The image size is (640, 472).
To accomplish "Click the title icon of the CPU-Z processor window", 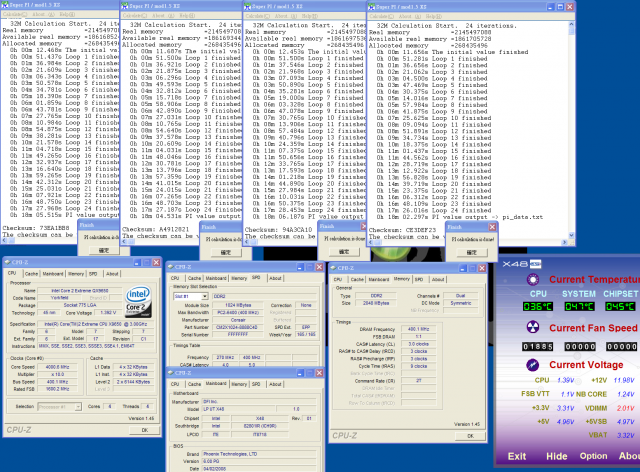I will 8,262.
